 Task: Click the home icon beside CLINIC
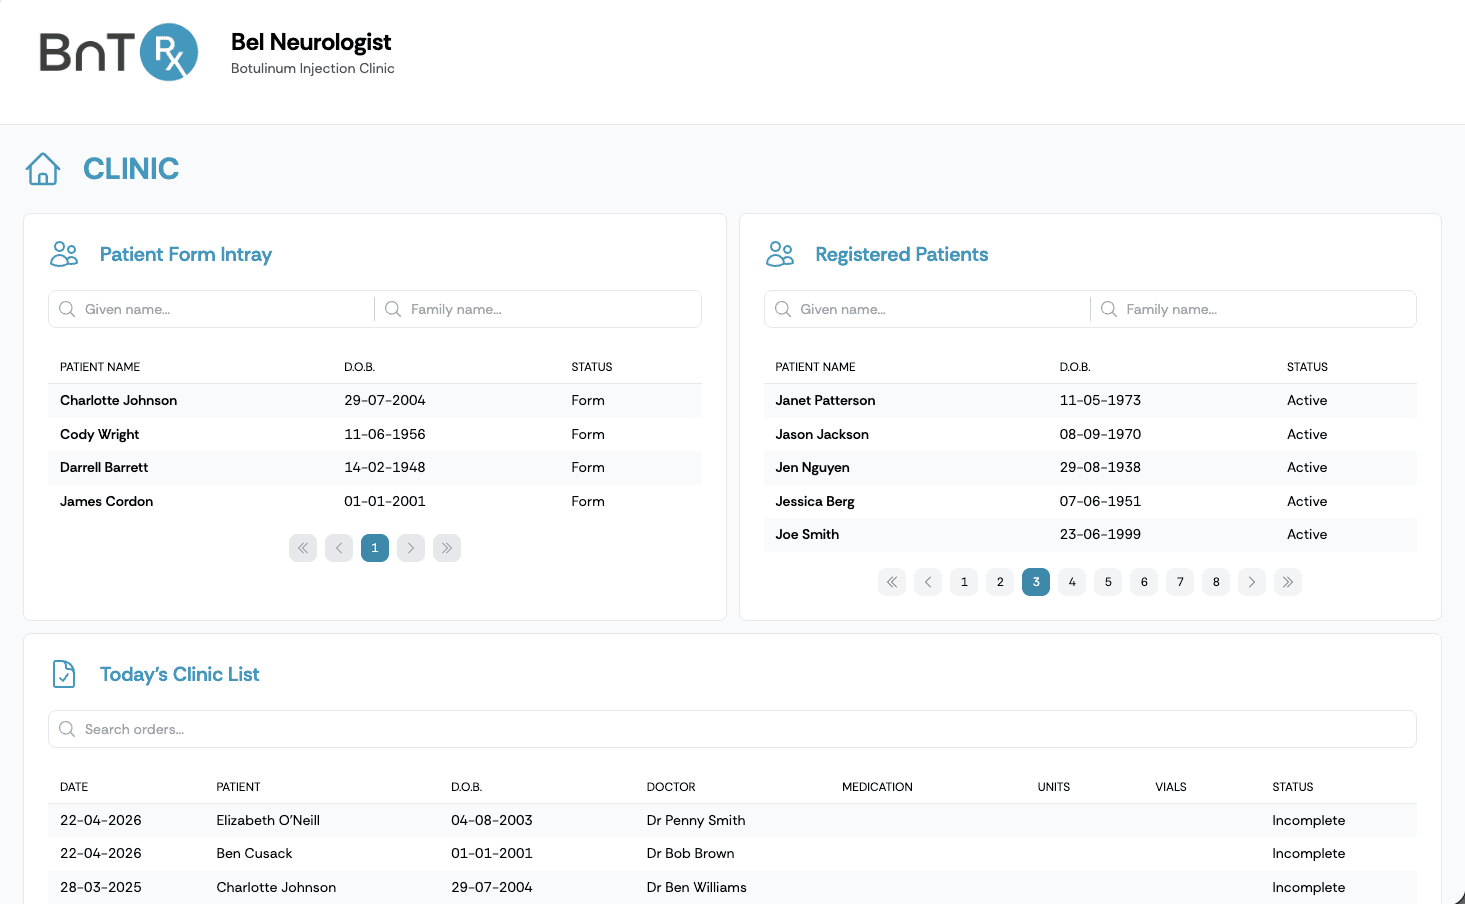tap(43, 169)
